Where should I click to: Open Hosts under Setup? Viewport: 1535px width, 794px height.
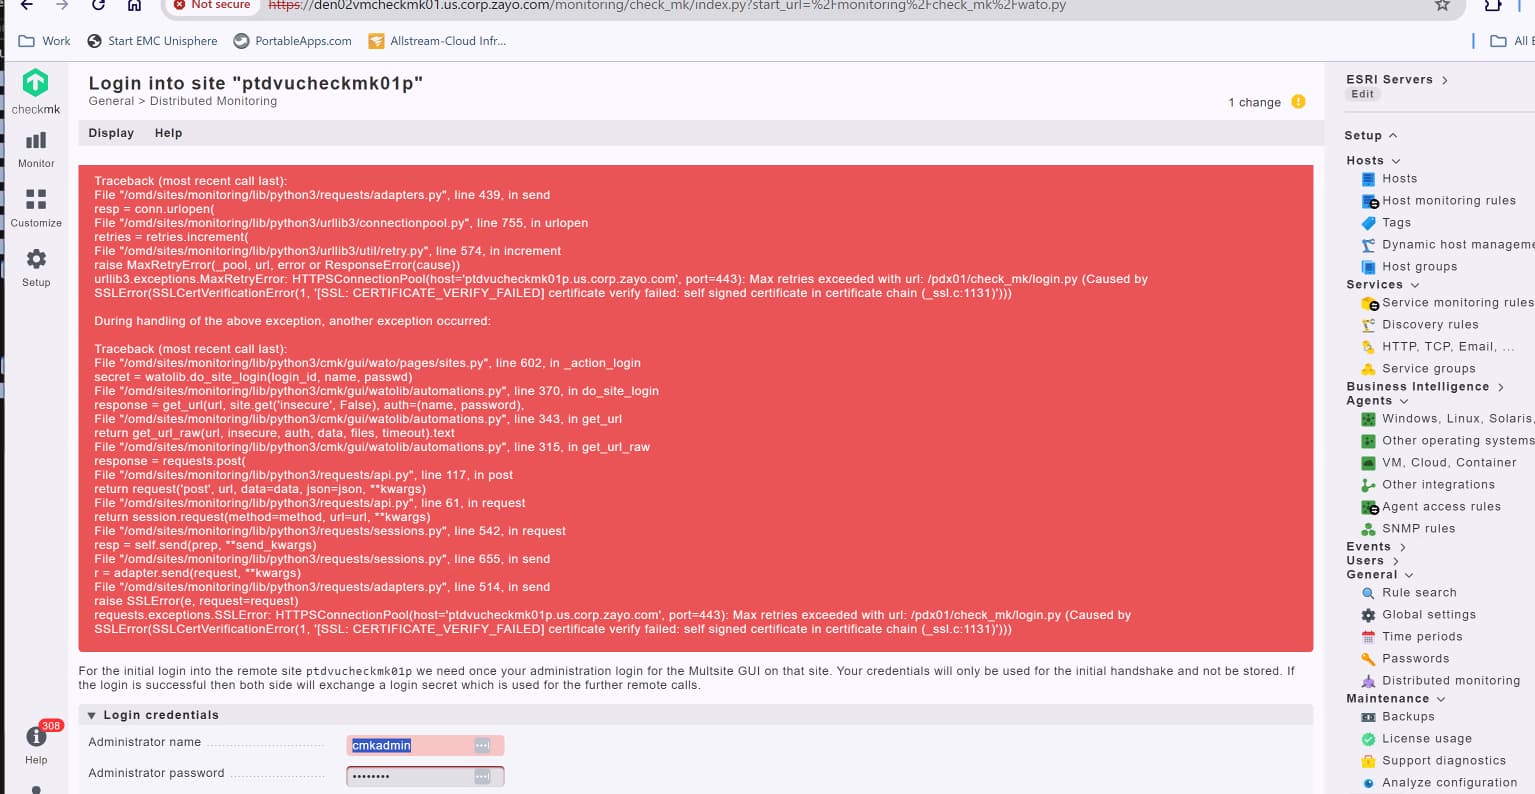pyautogui.click(x=1399, y=178)
